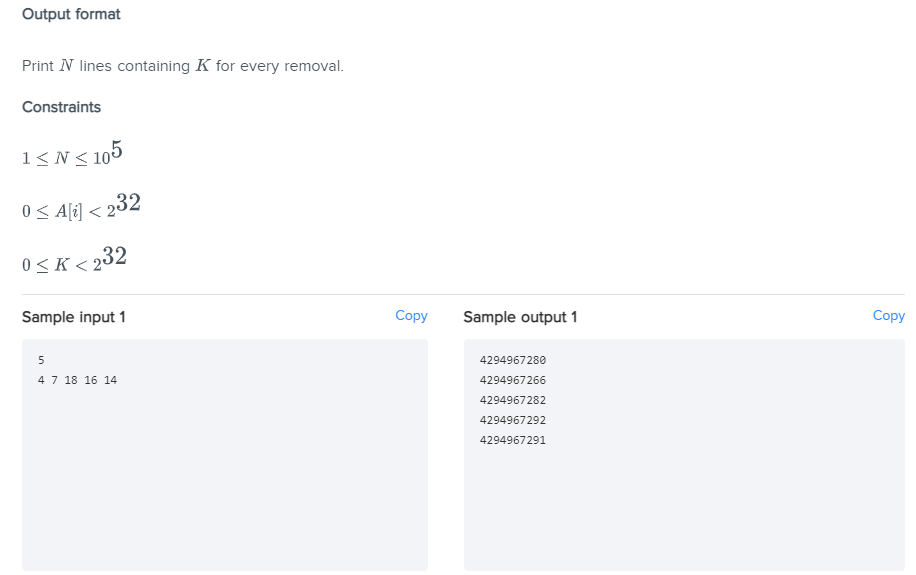Click the Output format heading
The width and height of the screenshot is (916, 575).
click(x=71, y=14)
